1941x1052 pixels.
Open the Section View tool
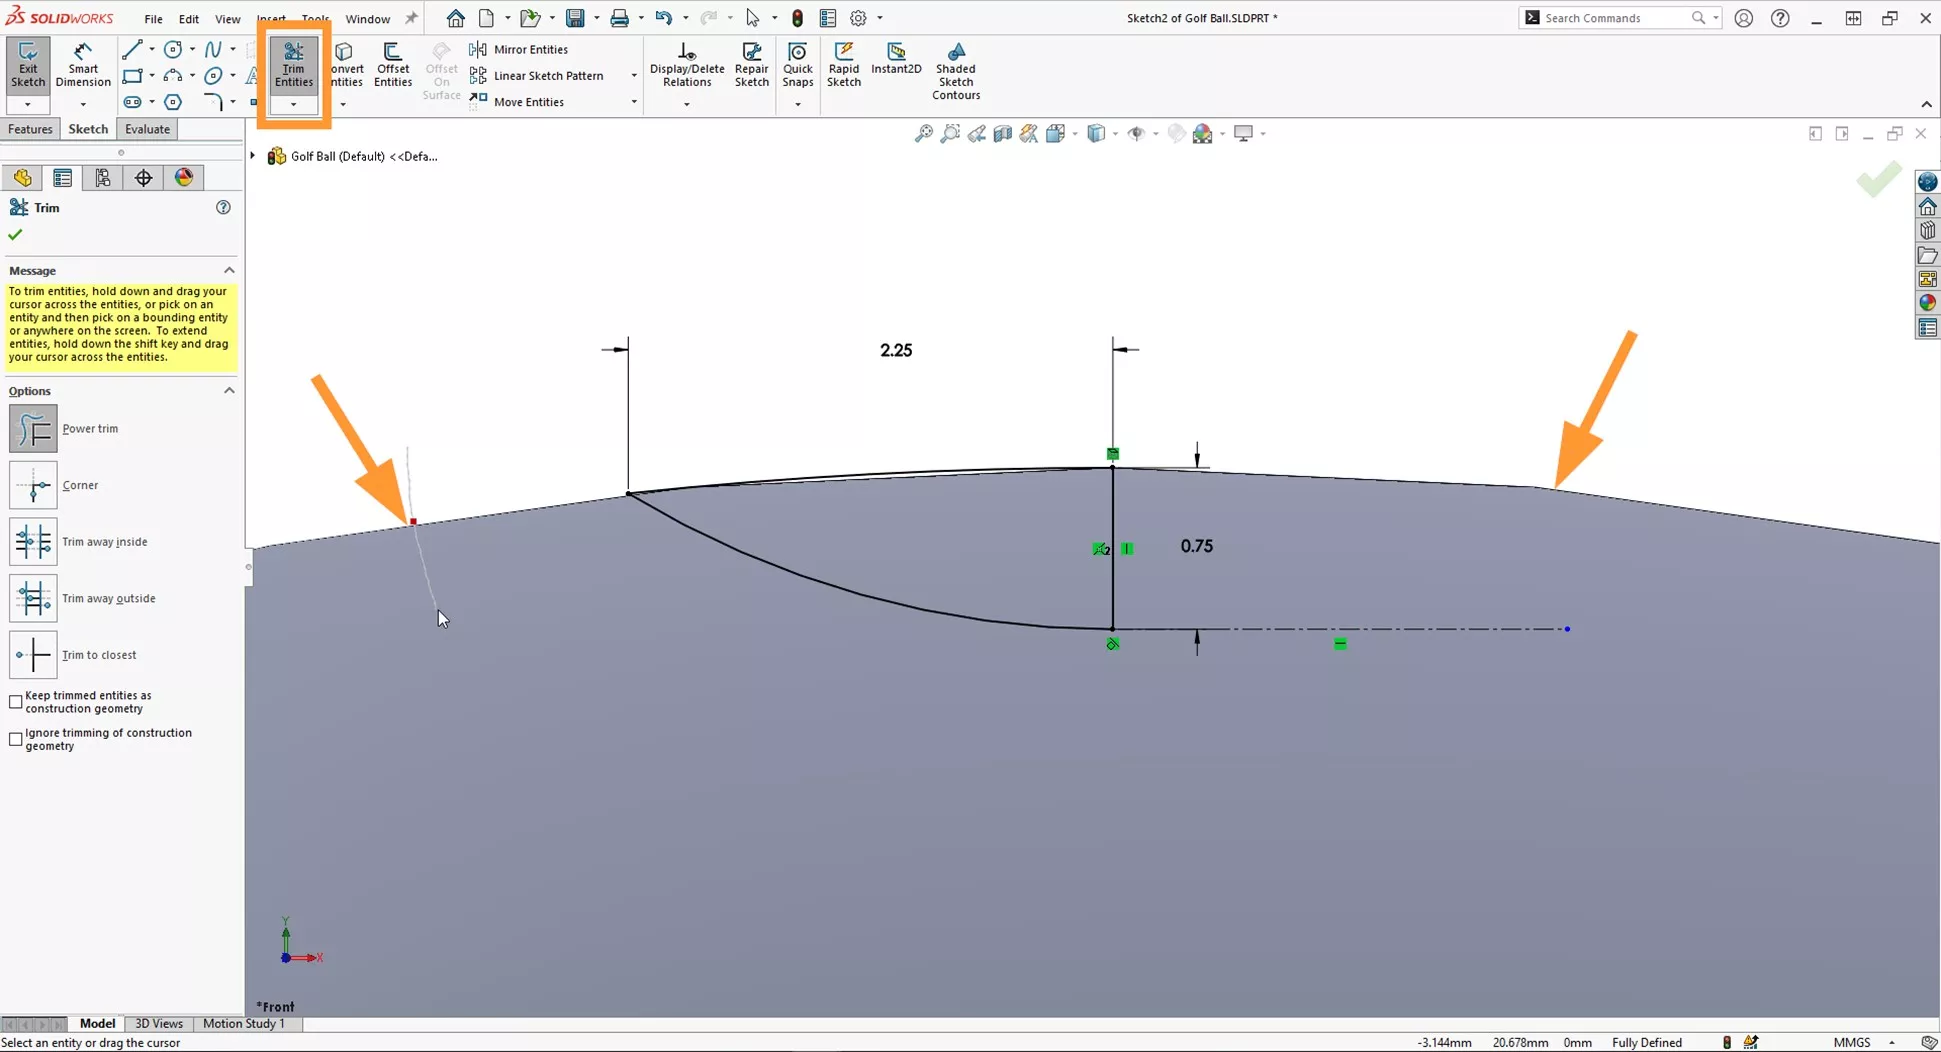[1003, 133]
